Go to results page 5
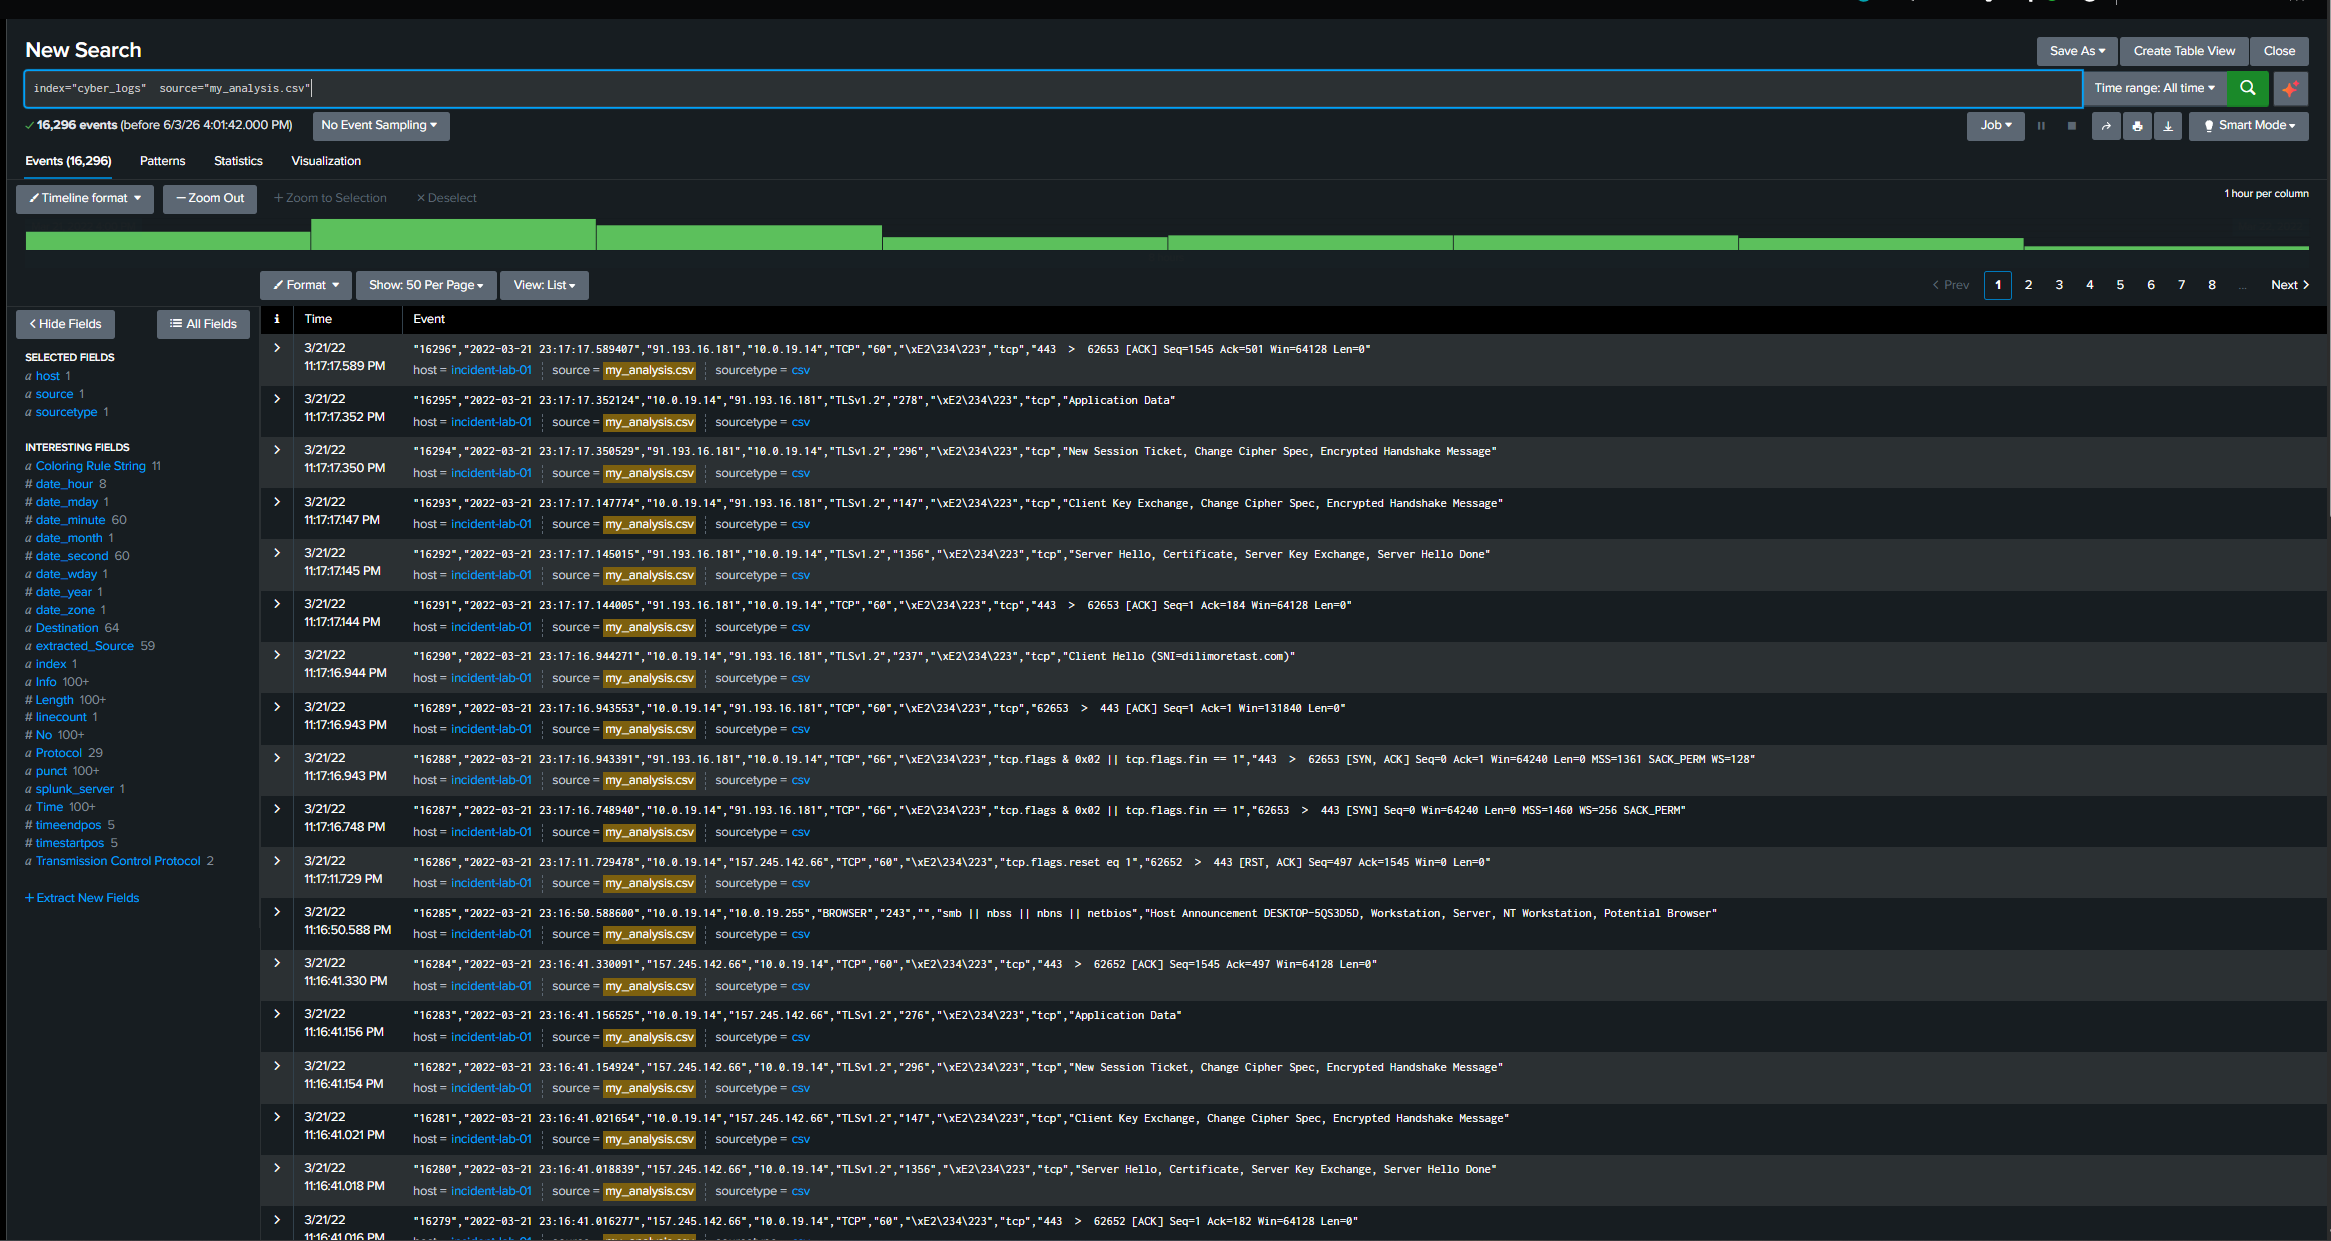The height and width of the screenshot is (1241, 2331). click(x=2120, y=285)
